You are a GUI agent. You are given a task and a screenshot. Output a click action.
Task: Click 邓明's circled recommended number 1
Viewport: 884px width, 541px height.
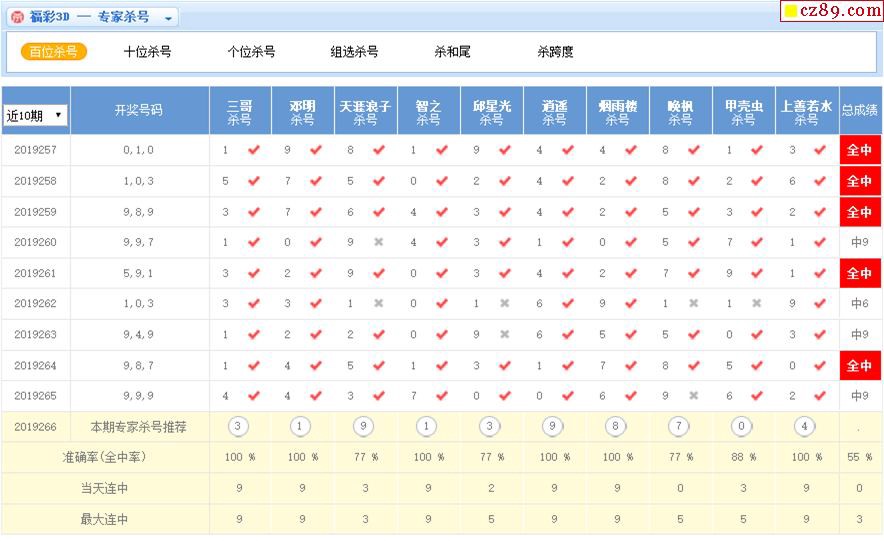click(x=300, y=427)
